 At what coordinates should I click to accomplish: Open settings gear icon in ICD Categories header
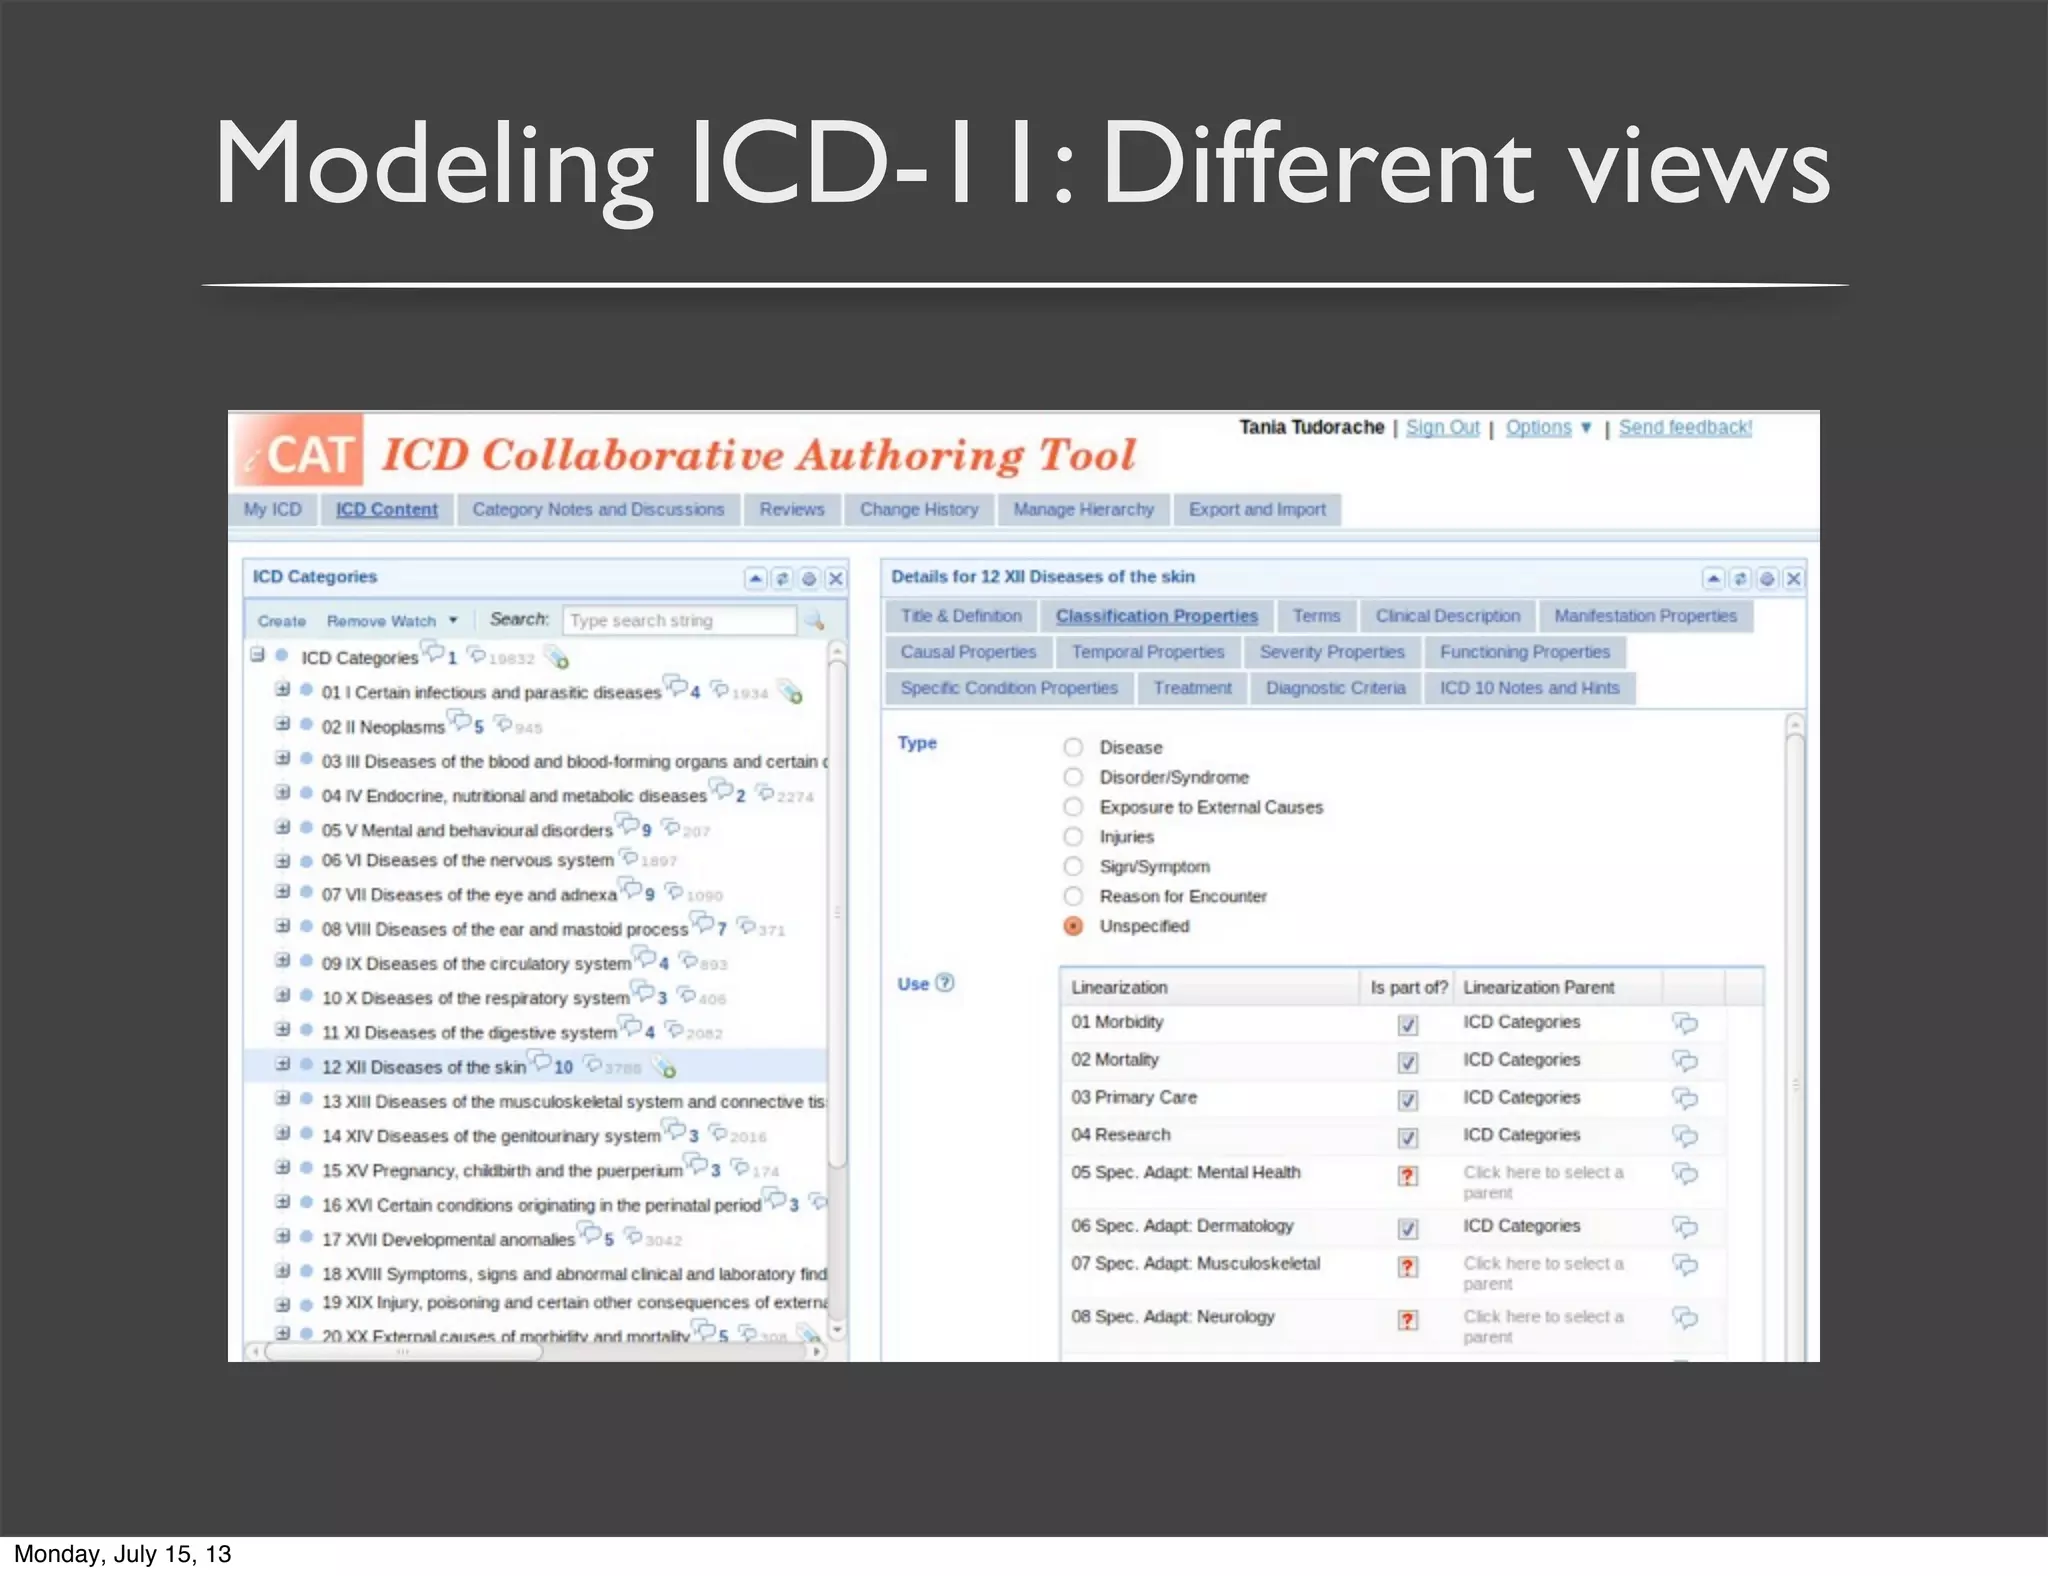click(810, 578)
